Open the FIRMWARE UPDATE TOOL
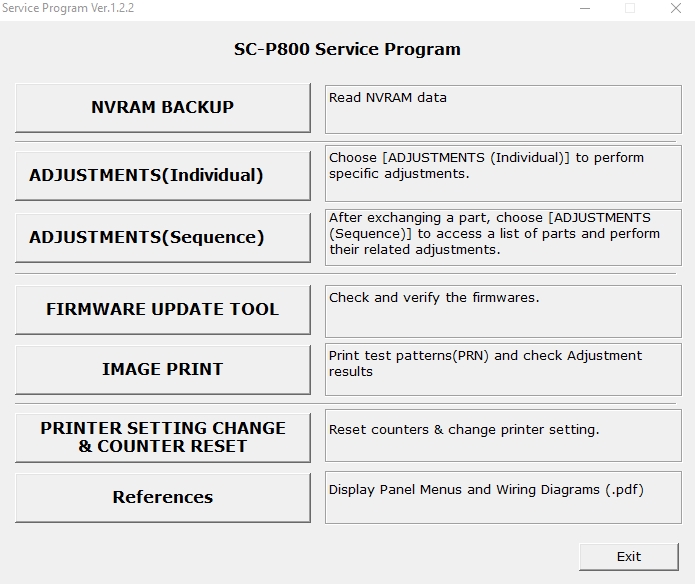This screenshot has width=695, height=584. point(163,309)
